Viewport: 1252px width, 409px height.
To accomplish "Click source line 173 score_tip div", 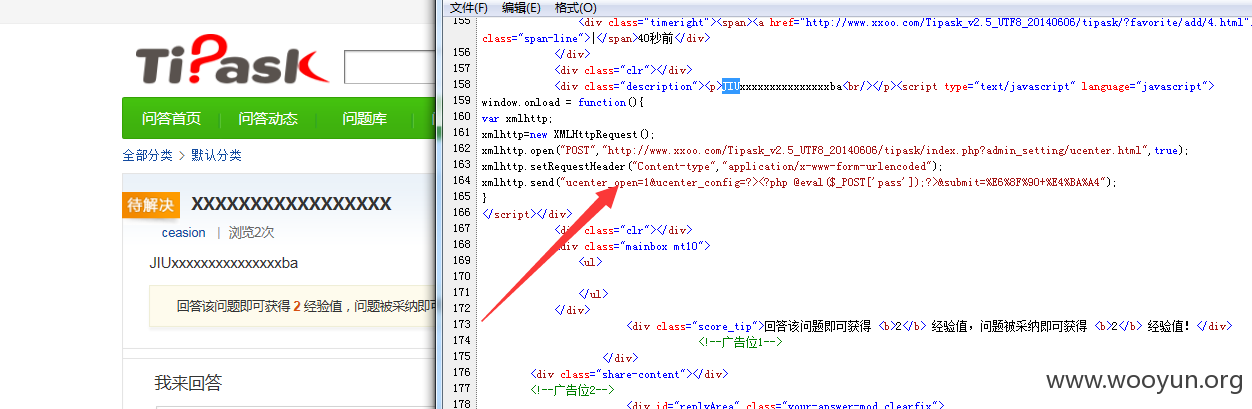I will tap(929, 326).
